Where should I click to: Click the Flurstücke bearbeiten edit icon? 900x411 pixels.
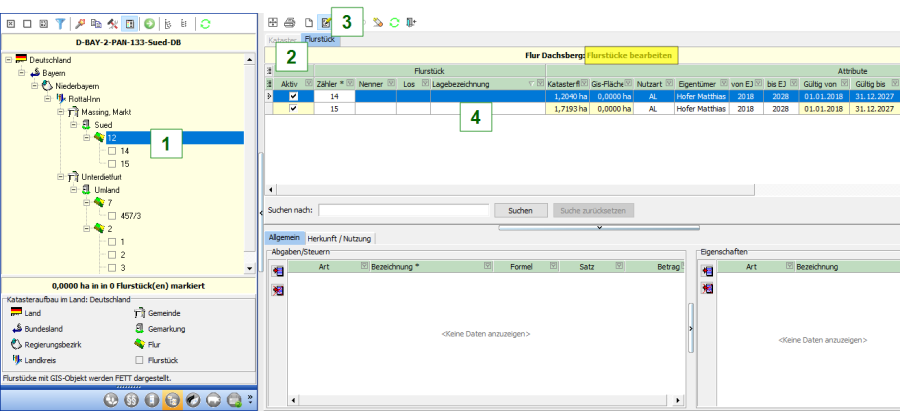click(x=325, y=22)
